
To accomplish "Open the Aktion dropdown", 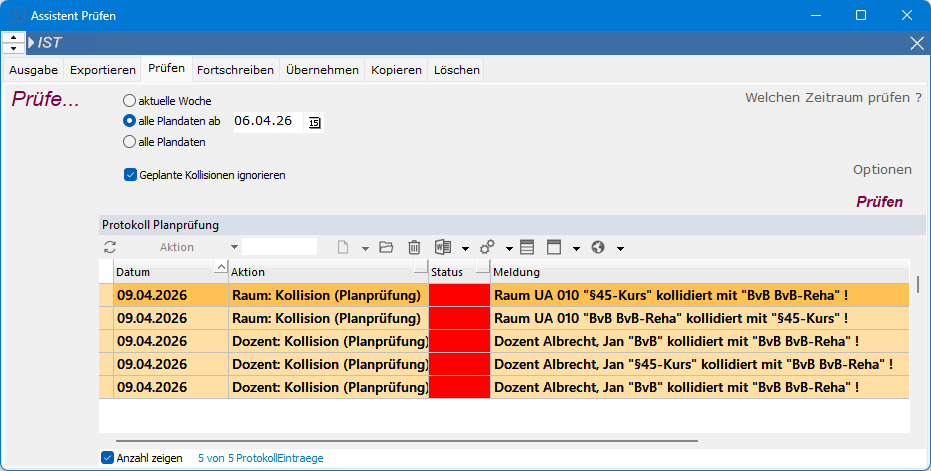I will click(x=234, y=247).
